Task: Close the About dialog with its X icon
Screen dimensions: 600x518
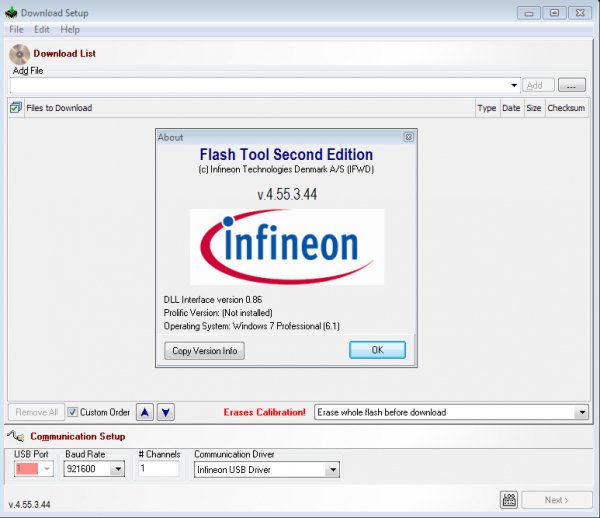Action: click(408, 137)
